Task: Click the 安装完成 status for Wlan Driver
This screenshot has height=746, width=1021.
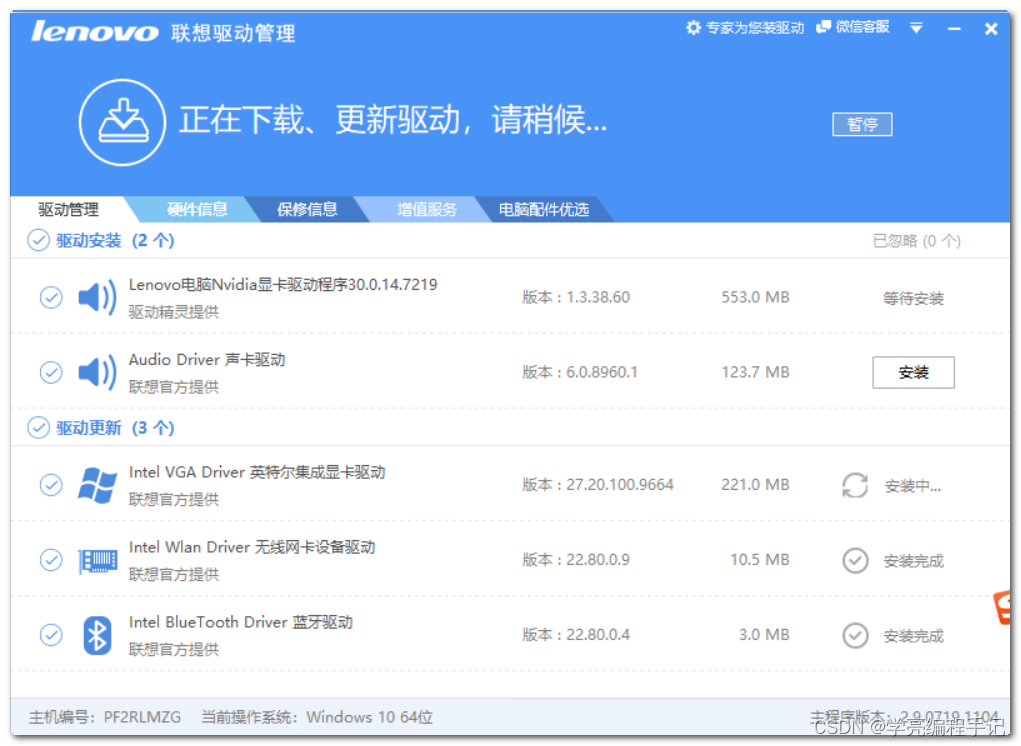Action: click(914, 561)
